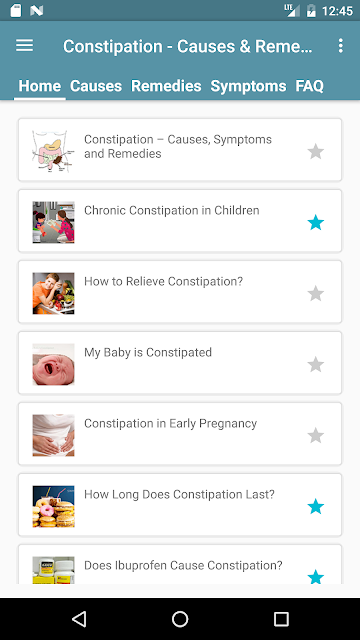Star the How to Relieve Constipation article
This screenshot has width=360, height=640.
pos(316,293)
